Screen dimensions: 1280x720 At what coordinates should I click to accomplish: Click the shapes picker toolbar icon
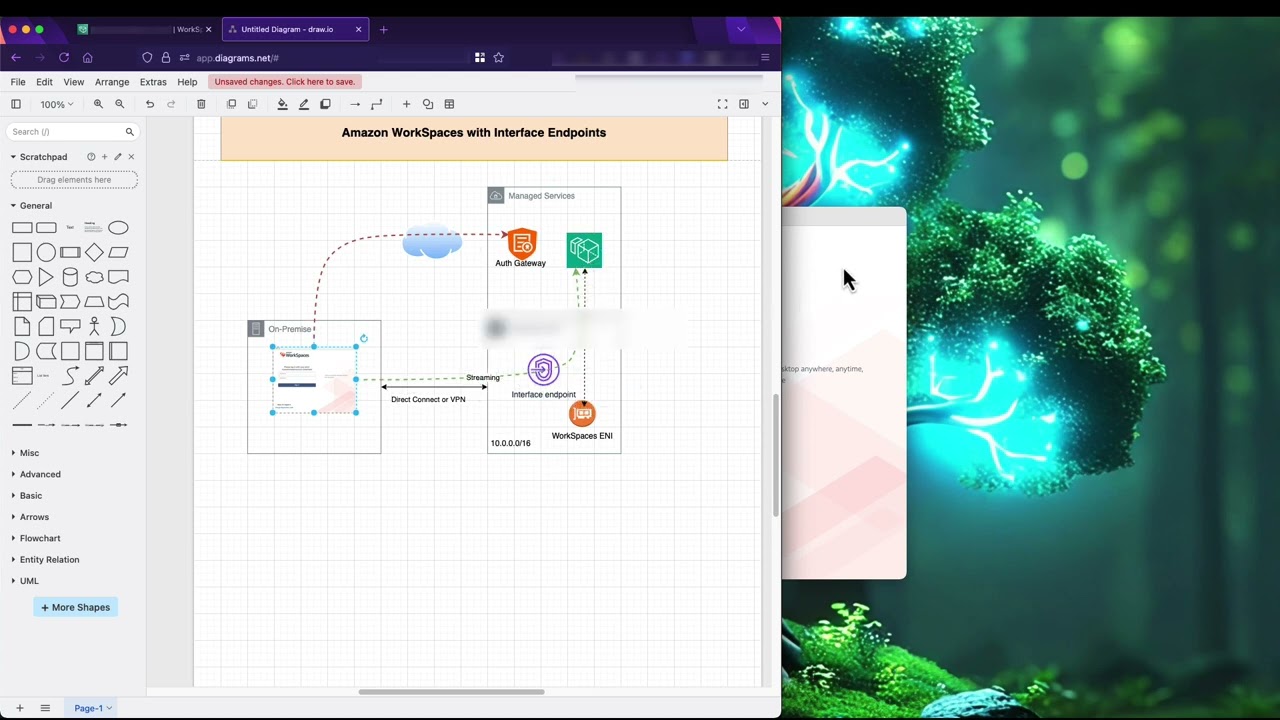coord(428,104)
